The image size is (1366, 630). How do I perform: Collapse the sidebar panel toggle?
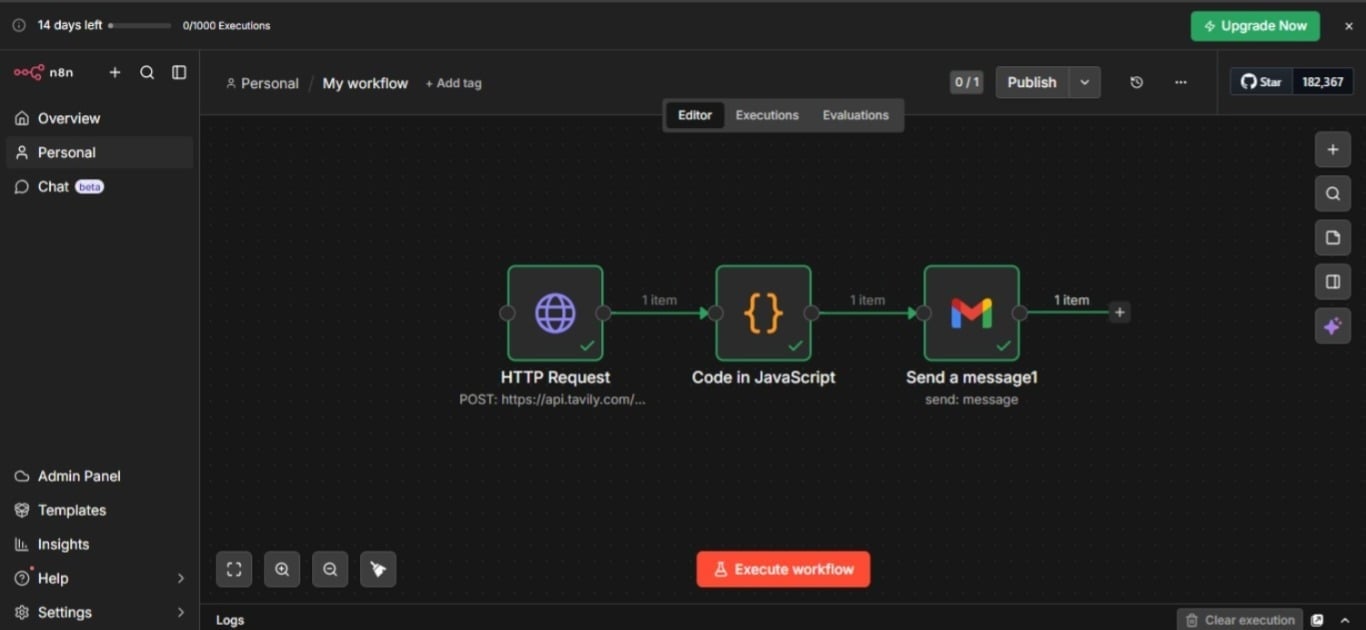tap(179, 73)
